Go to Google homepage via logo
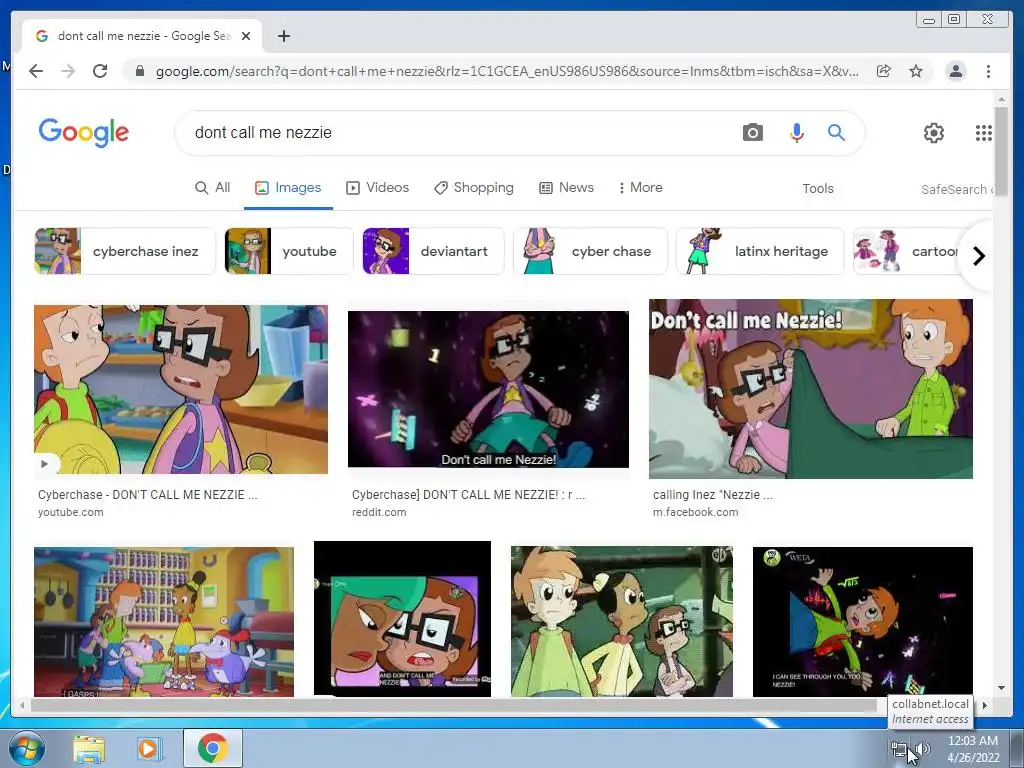The image size is (1024, 768). tap(84, 133)
